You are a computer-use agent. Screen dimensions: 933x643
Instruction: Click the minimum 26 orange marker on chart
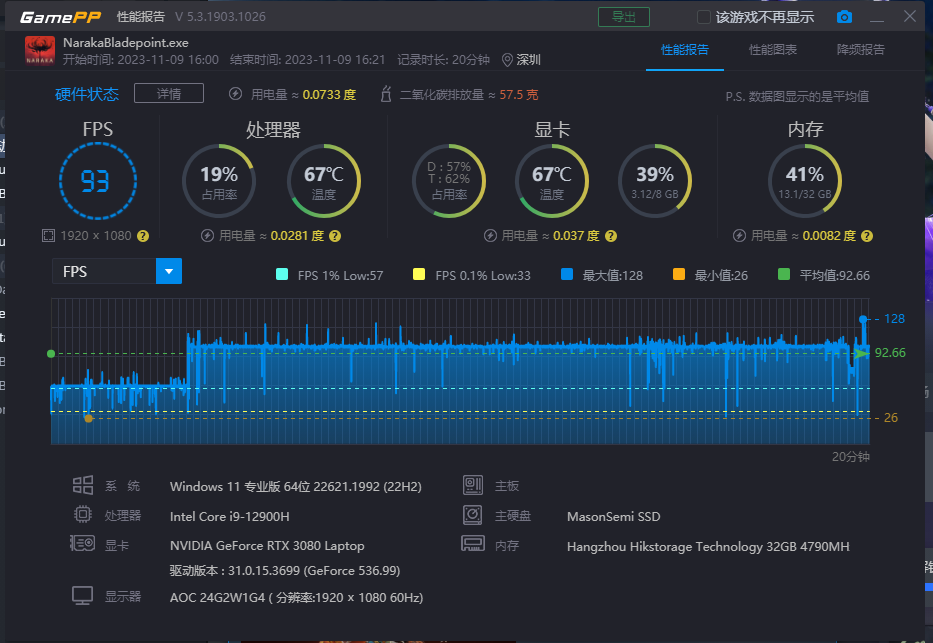coord(89,418)
